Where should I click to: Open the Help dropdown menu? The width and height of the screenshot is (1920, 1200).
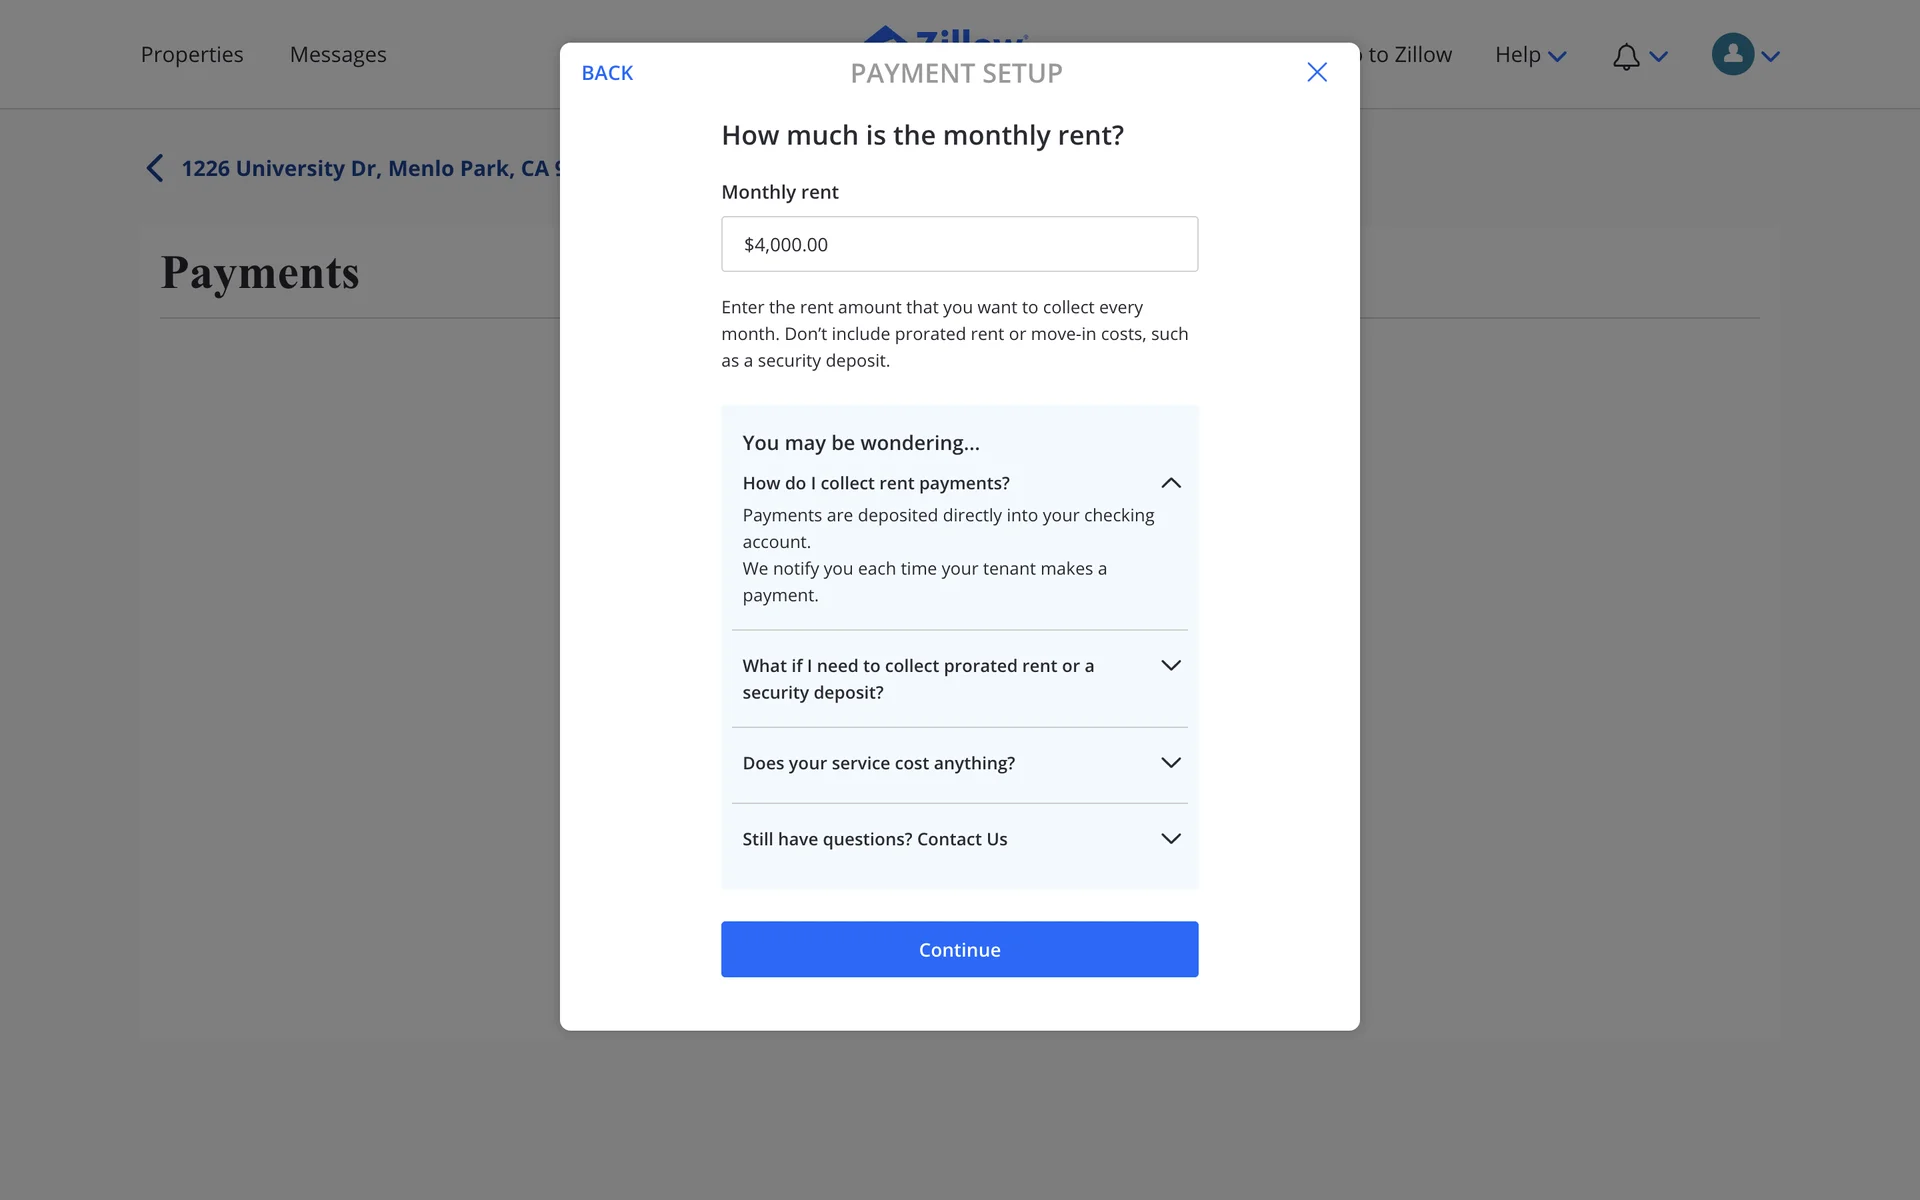pyautogui.click(x=1530, y=55)
